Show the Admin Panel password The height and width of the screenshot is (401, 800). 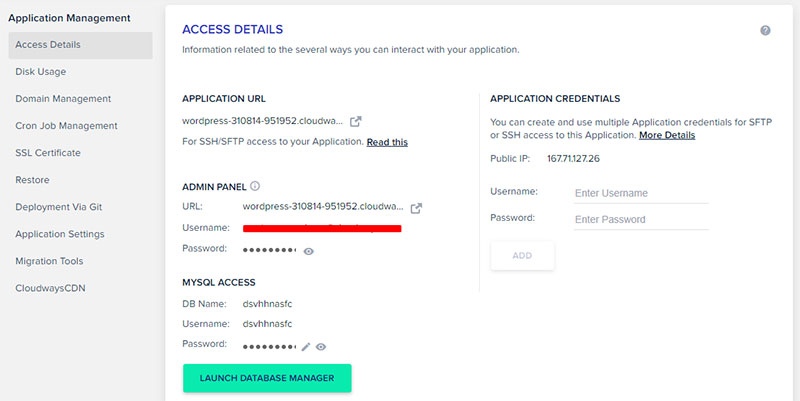pyautogui.click(x=309, y=251)
